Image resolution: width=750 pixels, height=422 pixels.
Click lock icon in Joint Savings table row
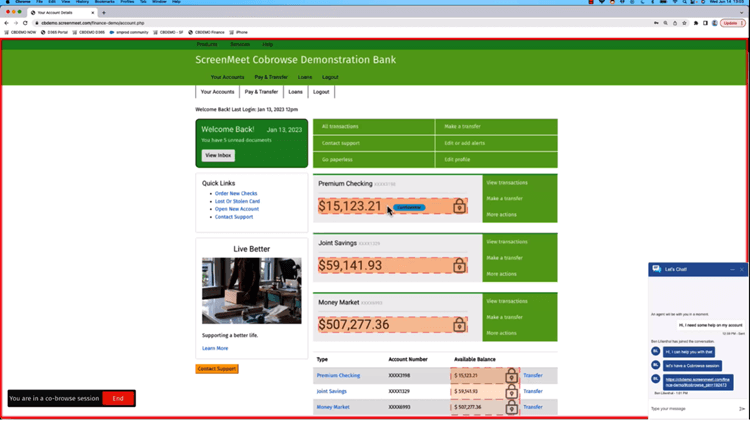(511, 391)
